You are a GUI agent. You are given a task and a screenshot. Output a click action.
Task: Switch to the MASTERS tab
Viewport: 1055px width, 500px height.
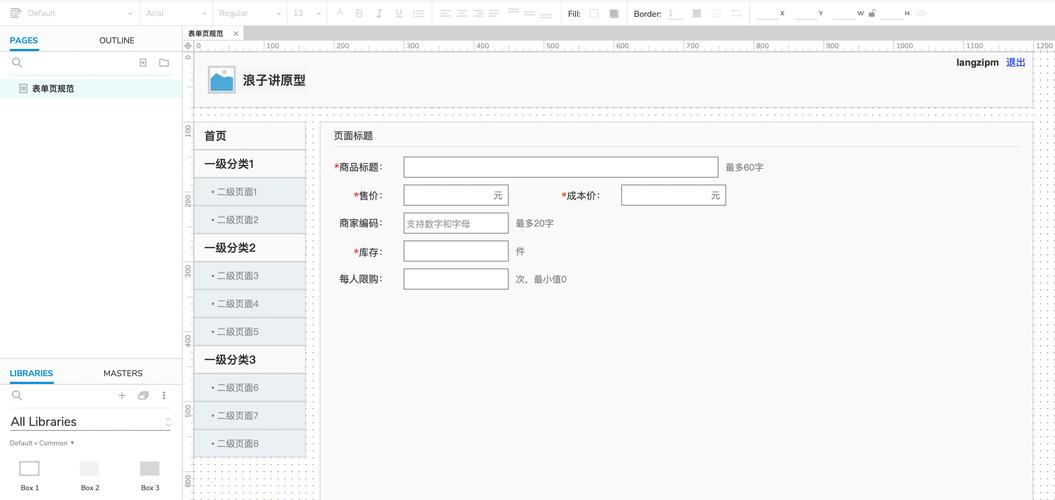click(x=123, y=373)
